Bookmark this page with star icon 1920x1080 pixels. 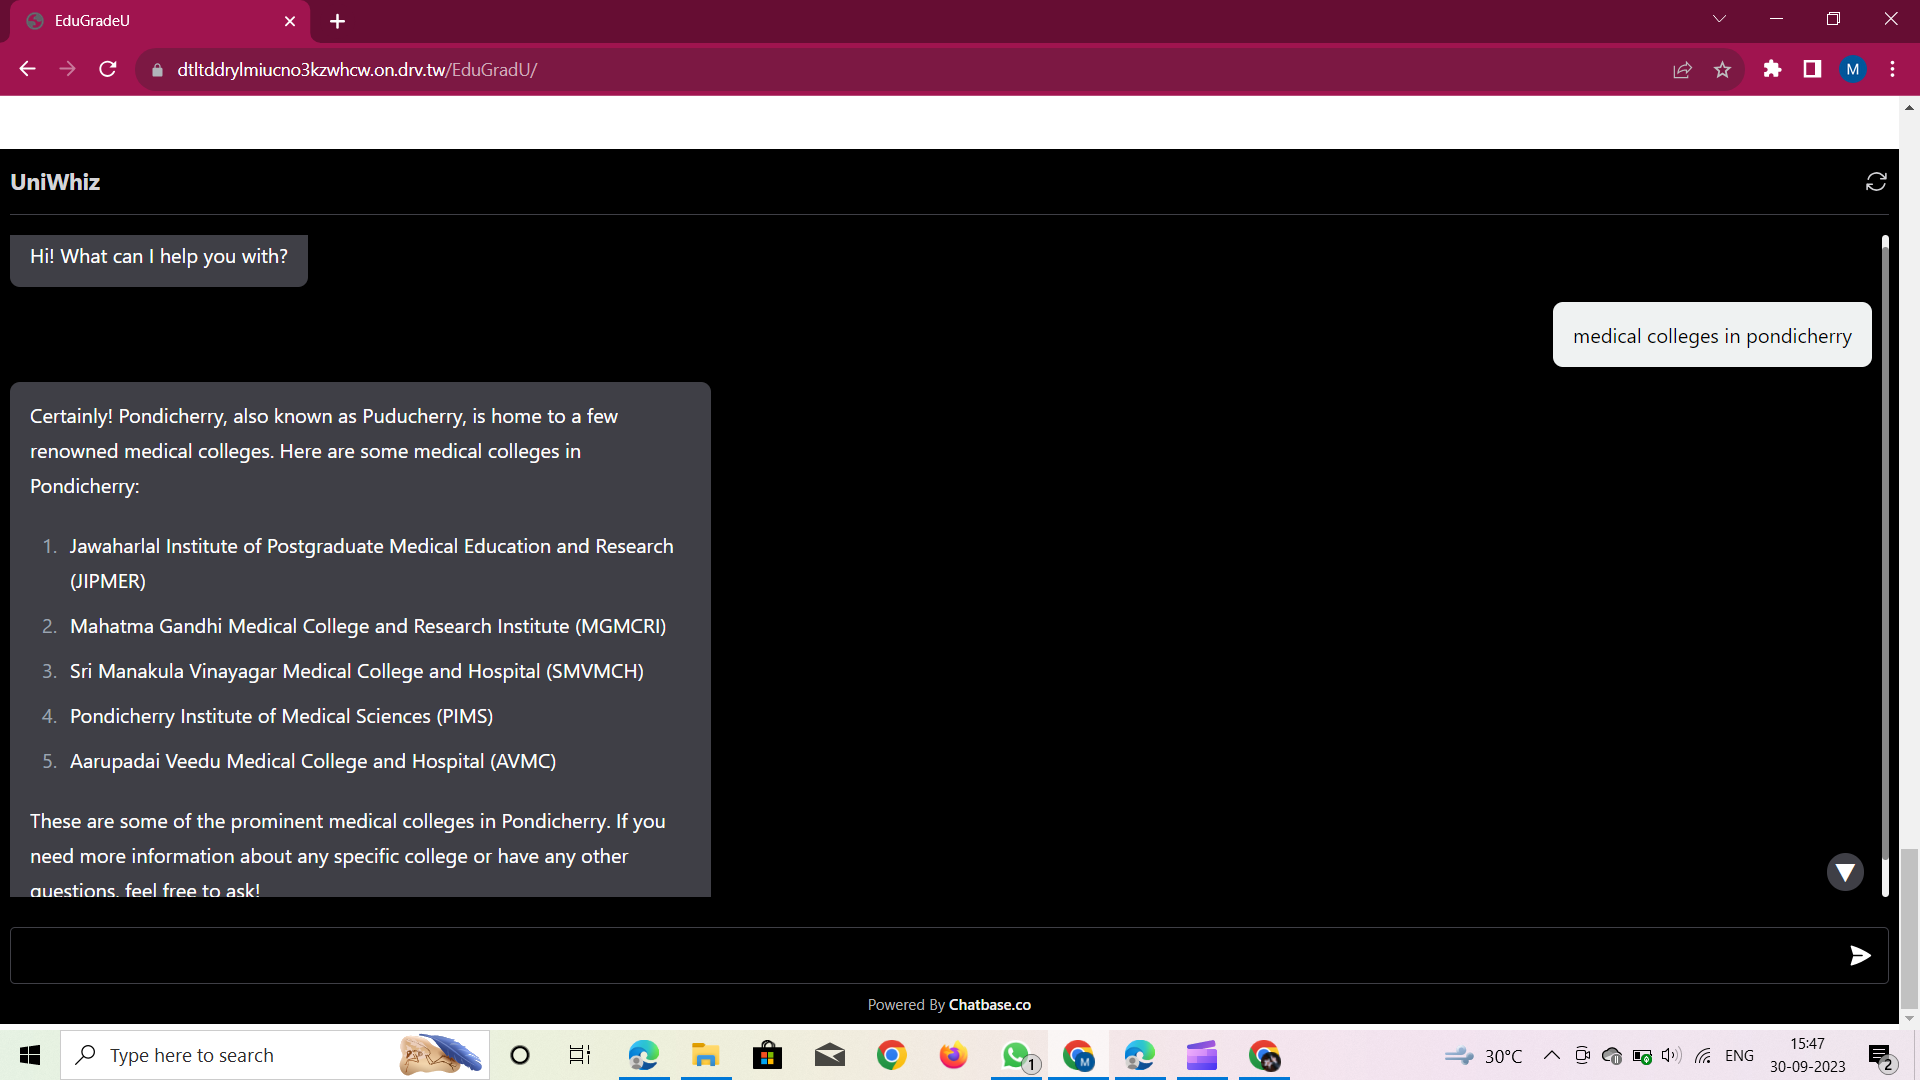[x=1722, y=70]
